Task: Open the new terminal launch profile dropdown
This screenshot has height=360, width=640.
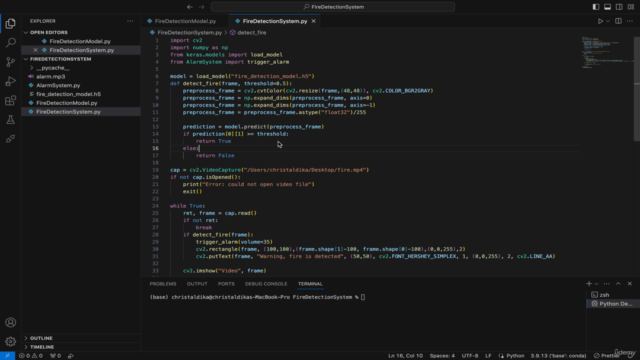Action: pyautogui.click(x=596, y=284)
